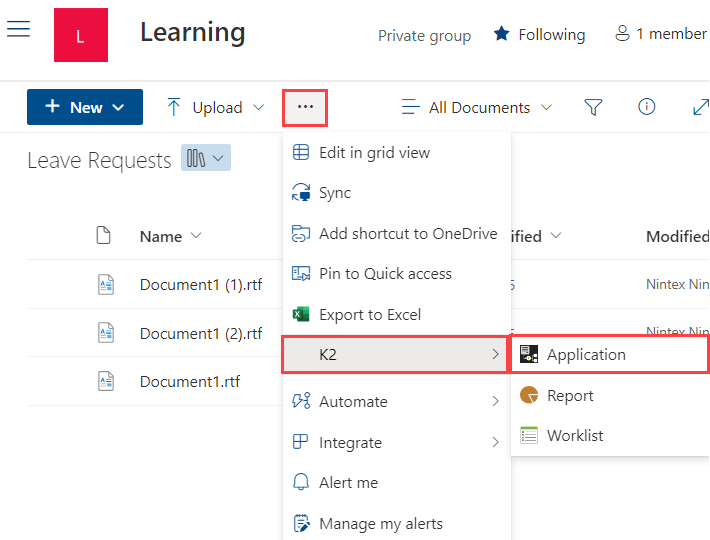The width and height of the screenshot is (710, 540).
Task: Choose Export to Excel from menu
Action: [369, 315]
